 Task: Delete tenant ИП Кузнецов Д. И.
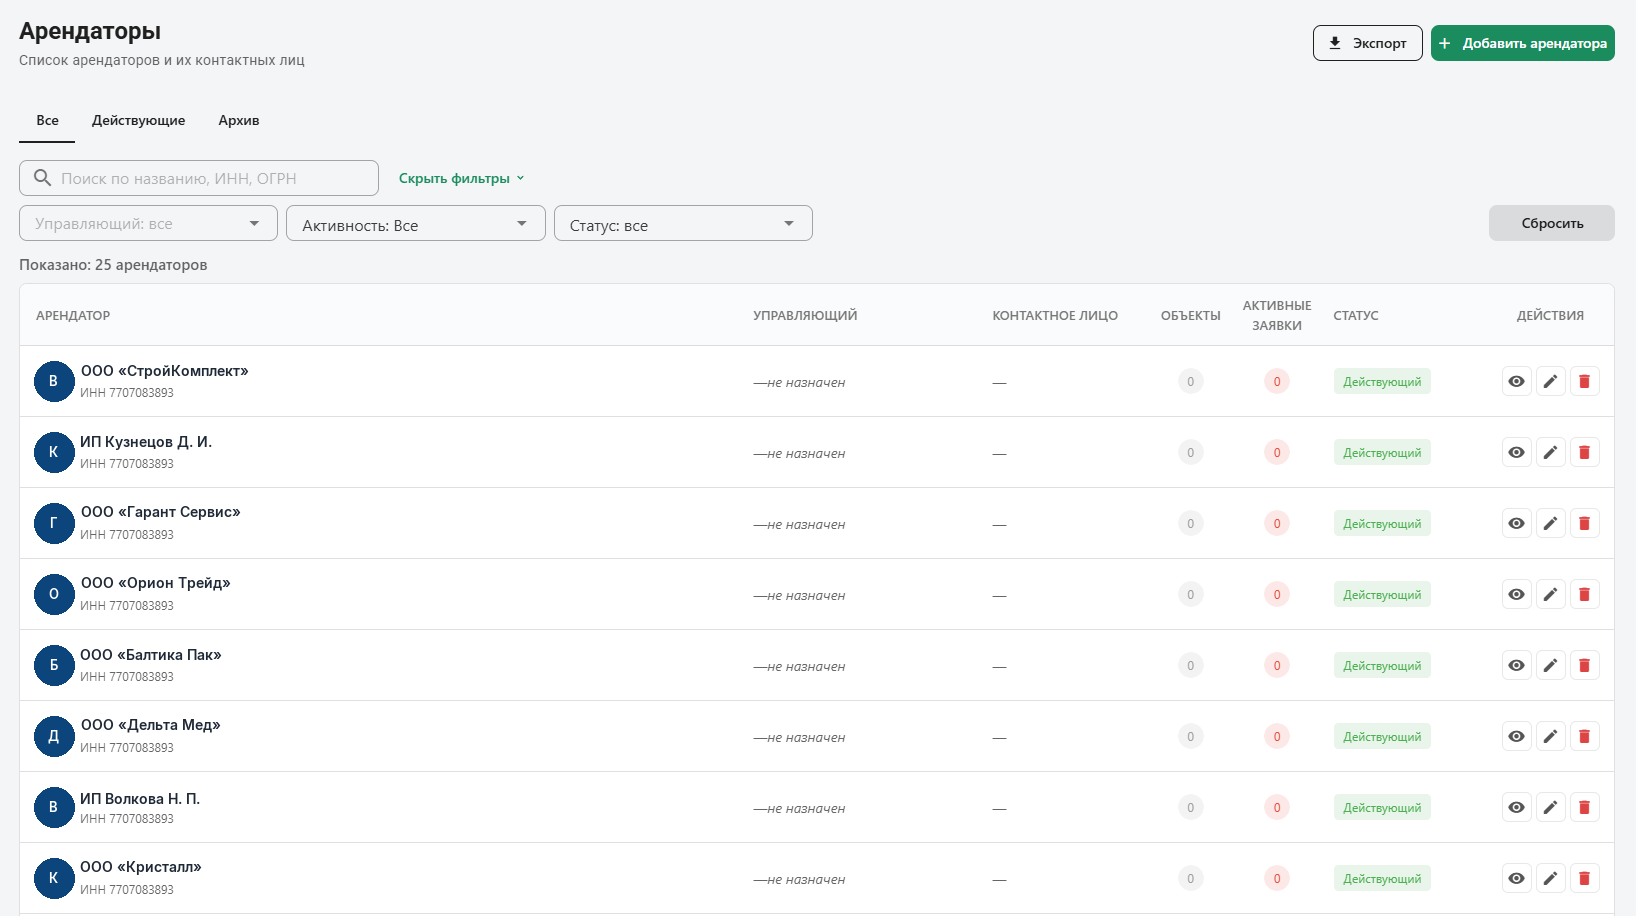pos(1584,452)
